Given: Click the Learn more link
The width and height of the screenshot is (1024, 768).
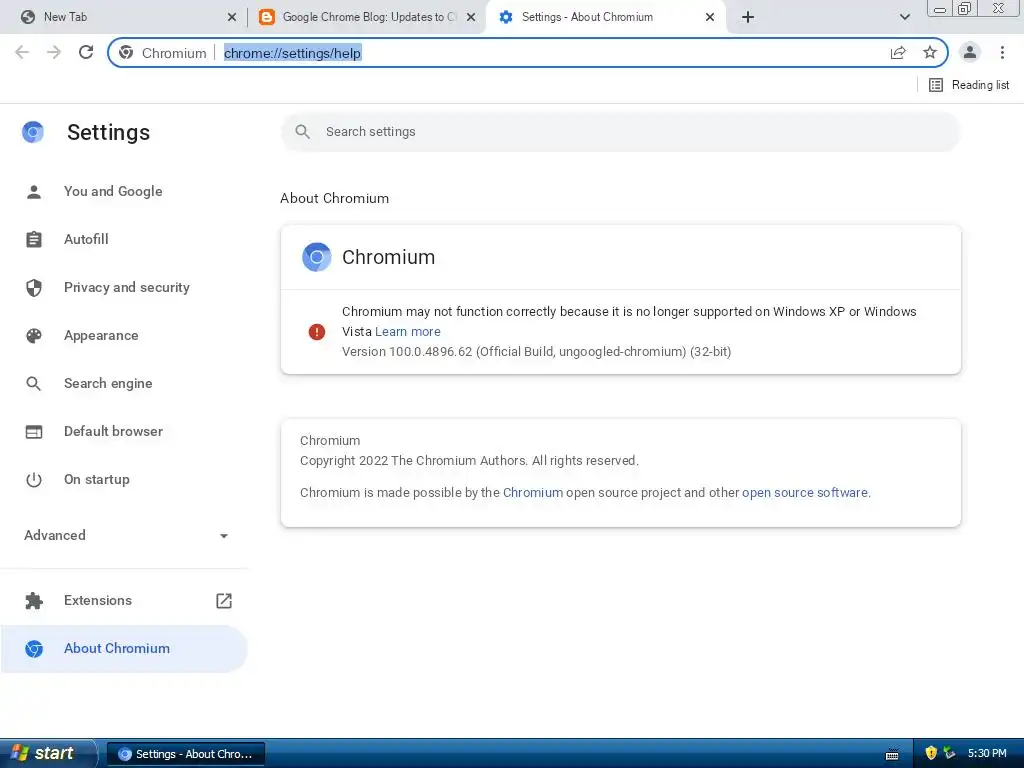Looking at the screenshot, I should (408, 332).
